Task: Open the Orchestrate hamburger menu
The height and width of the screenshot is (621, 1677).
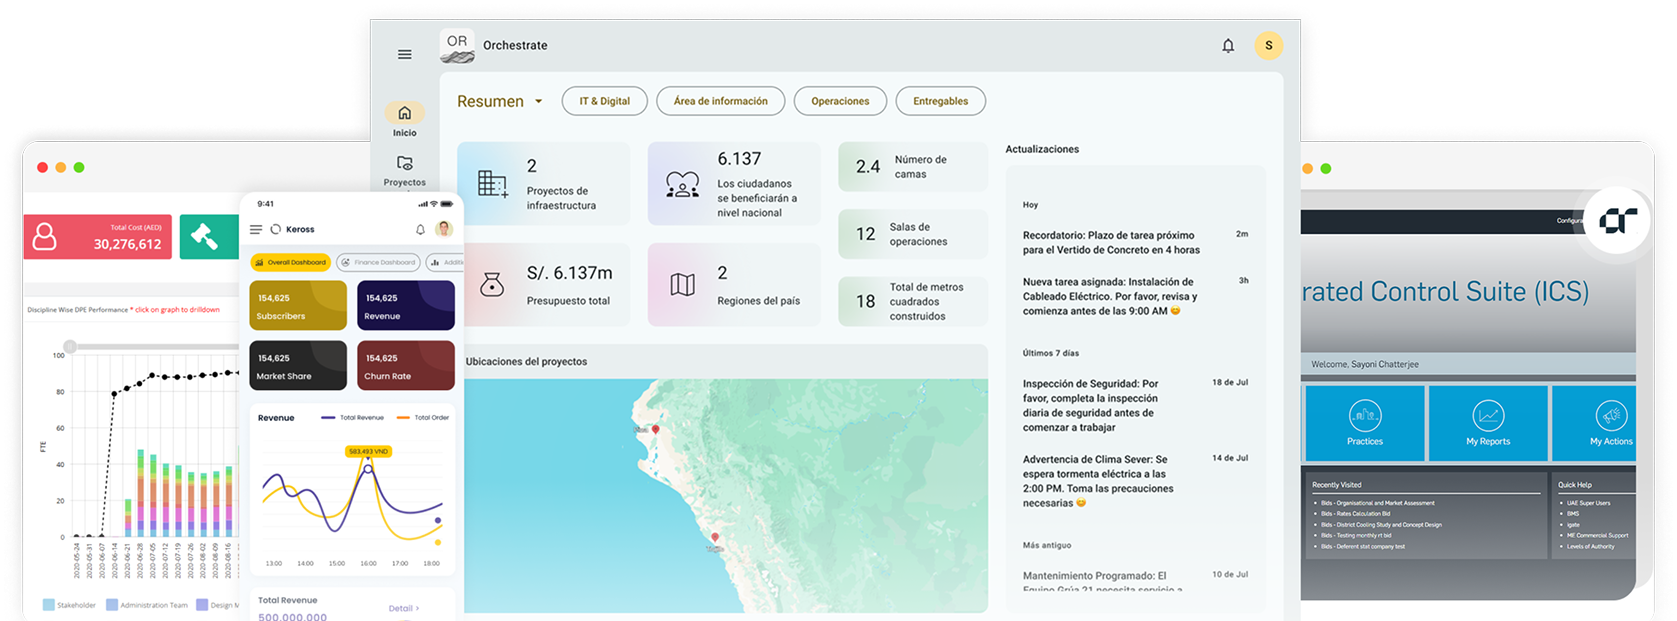Action: click(x=404, y=54)
